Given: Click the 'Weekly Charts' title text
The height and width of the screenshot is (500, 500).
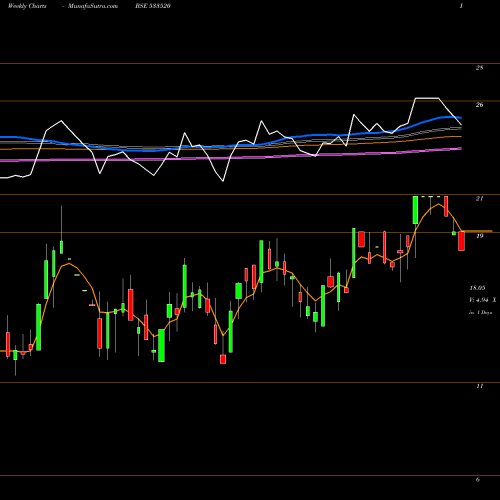Looking at the screenshot, I should click(27, 6).
